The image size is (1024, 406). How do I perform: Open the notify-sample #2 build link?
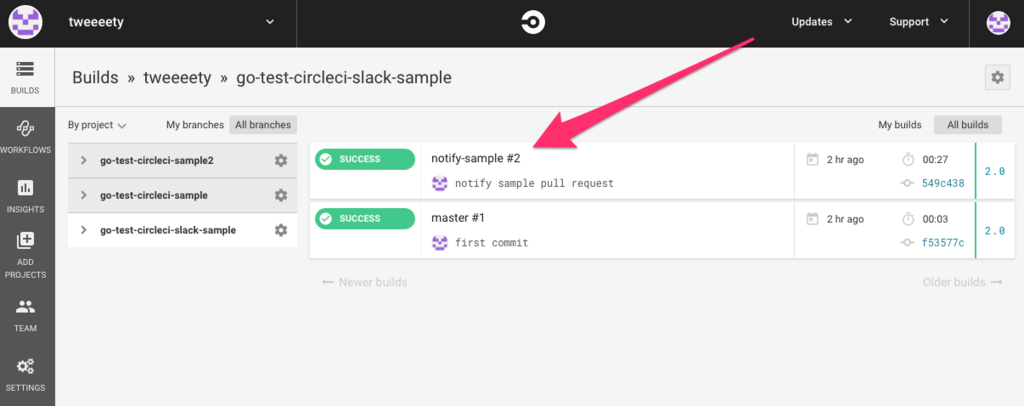point(475,158)
